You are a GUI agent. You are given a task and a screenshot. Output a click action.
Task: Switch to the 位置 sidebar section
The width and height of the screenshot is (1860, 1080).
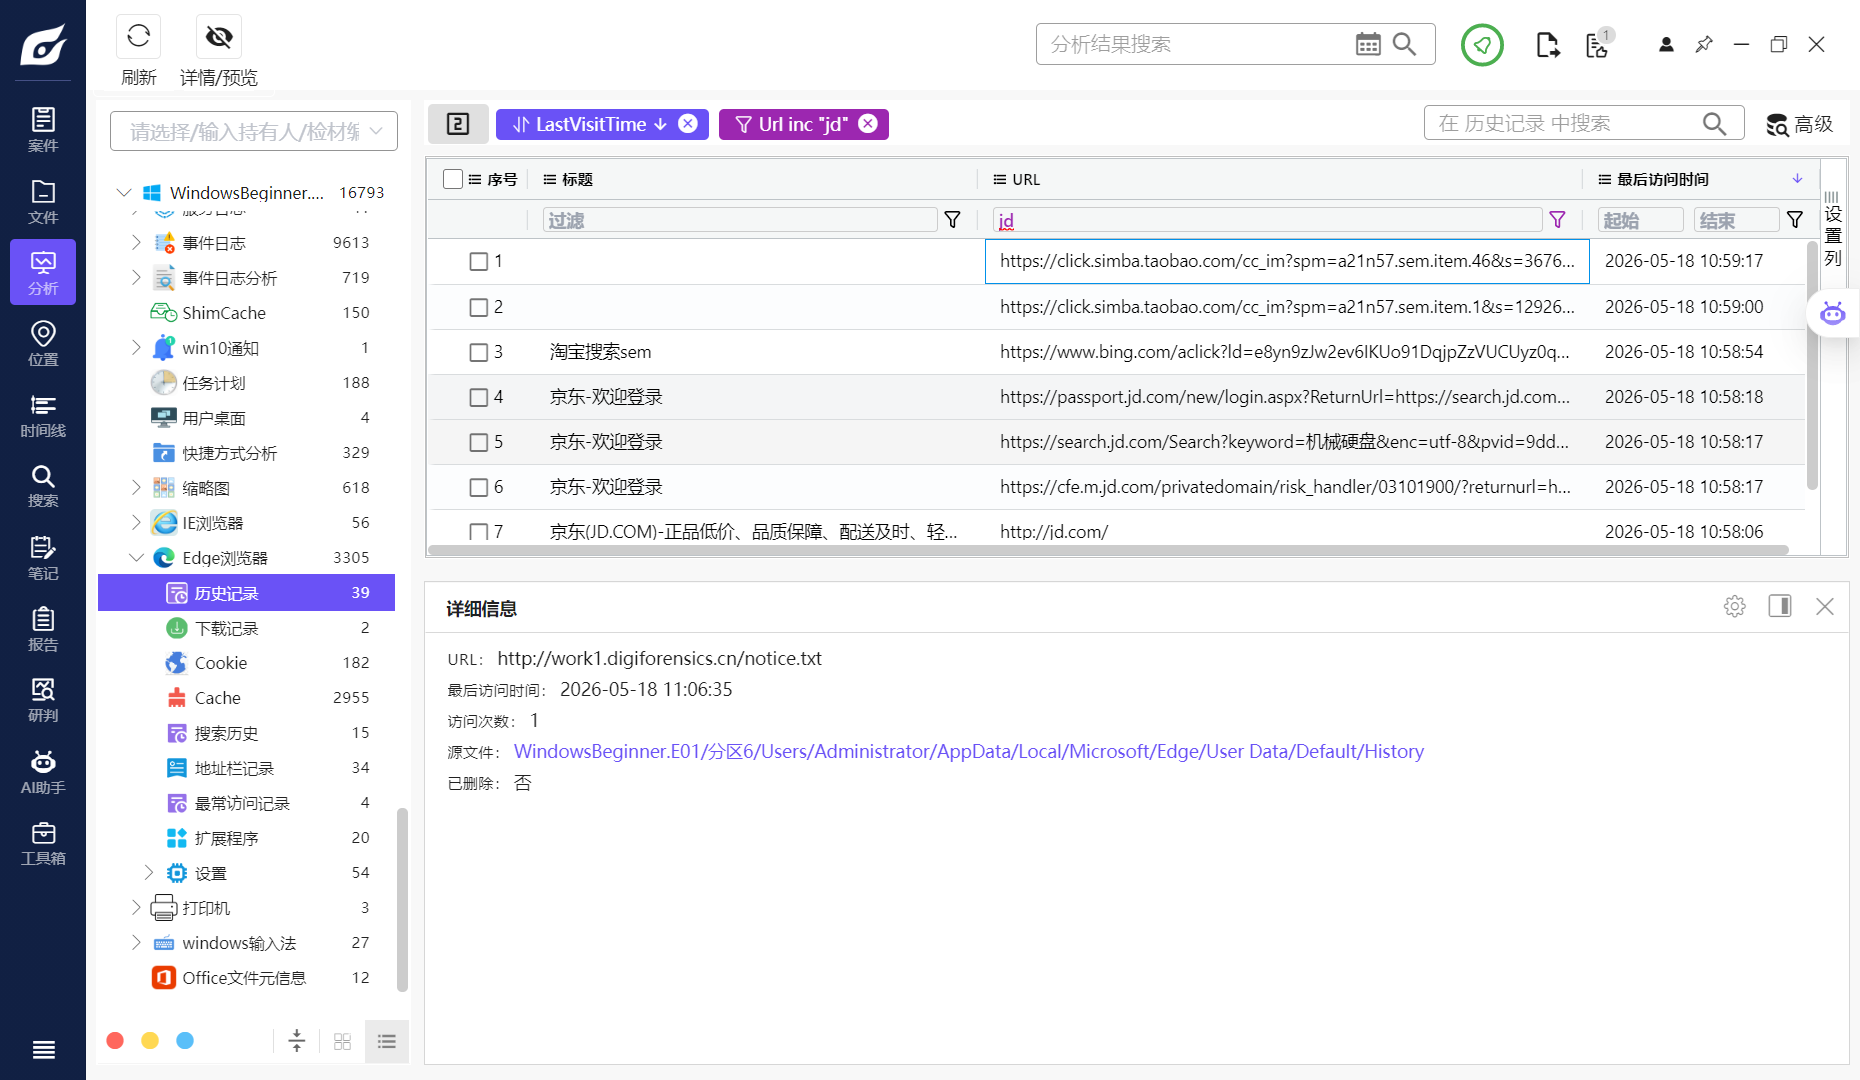43,343
